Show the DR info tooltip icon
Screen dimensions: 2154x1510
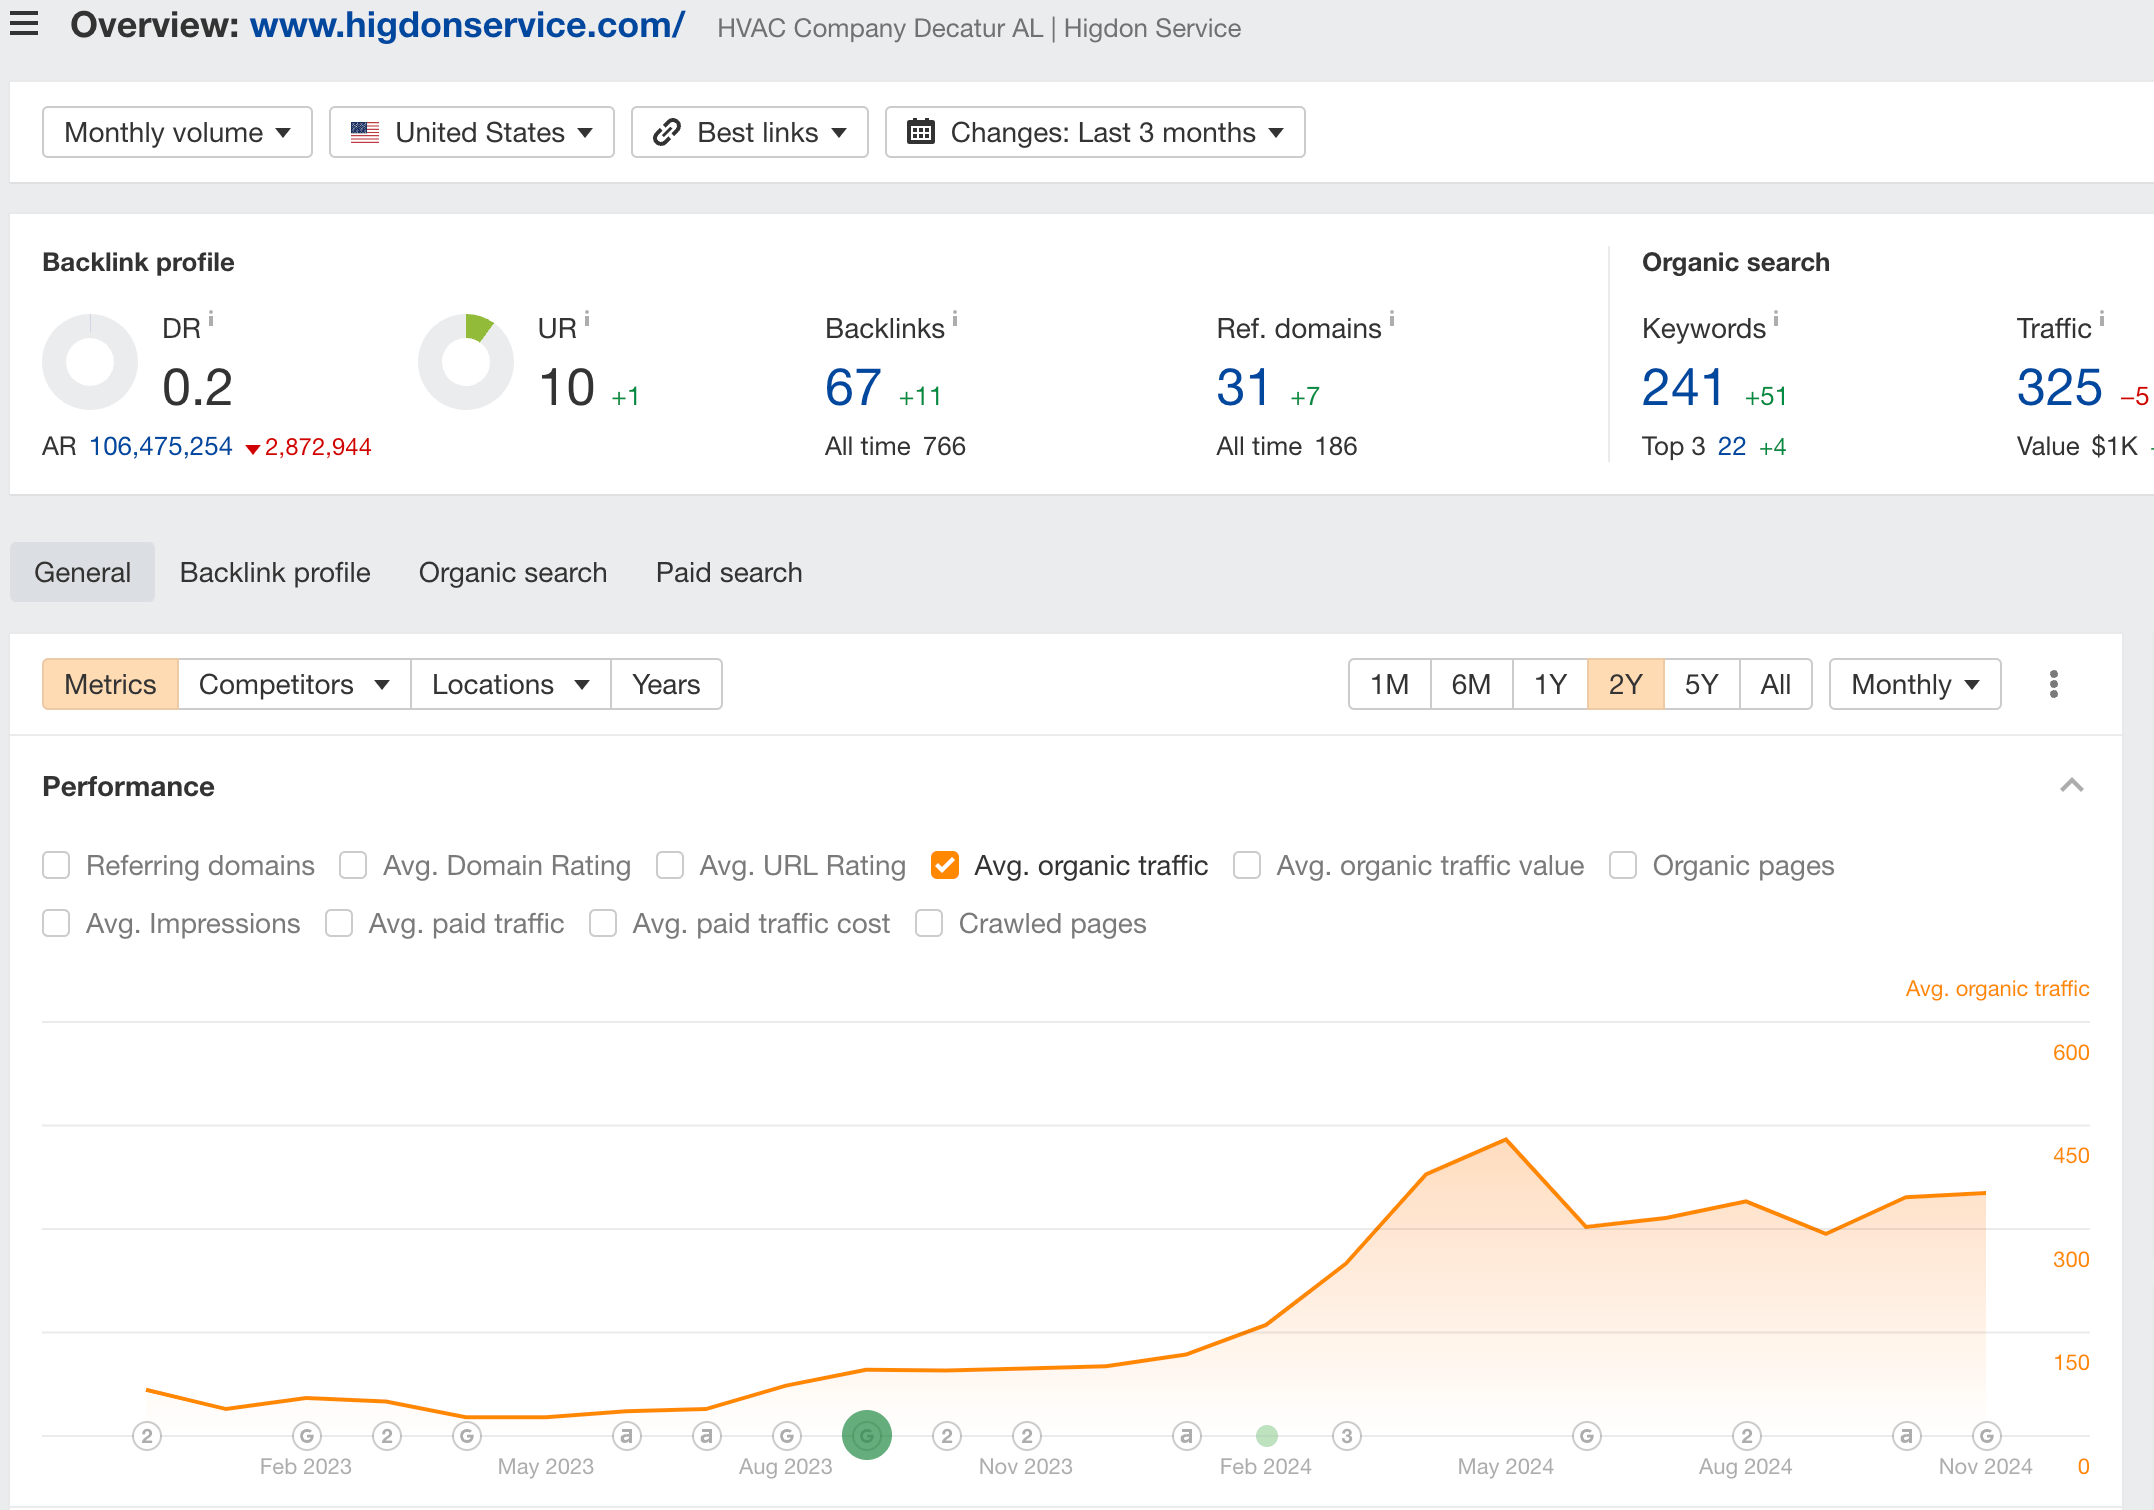point(211,319)
